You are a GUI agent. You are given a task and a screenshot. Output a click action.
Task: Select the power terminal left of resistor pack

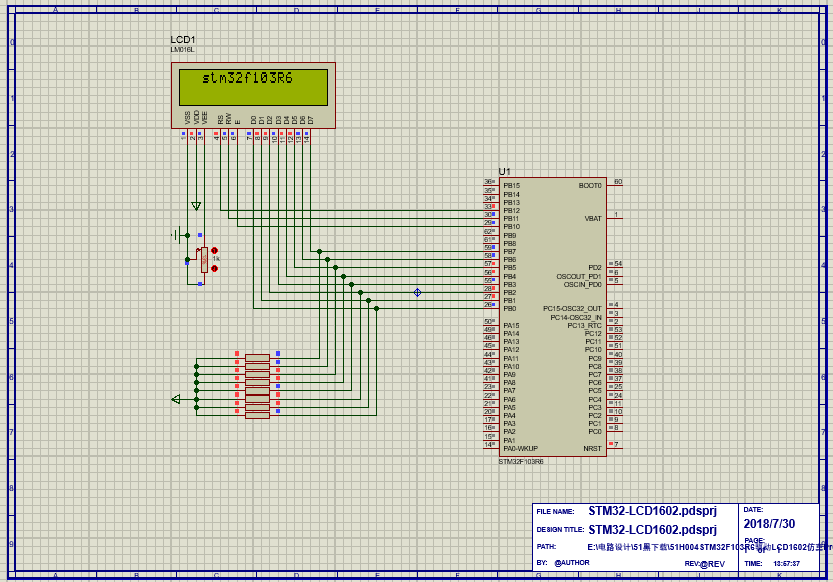176,399
